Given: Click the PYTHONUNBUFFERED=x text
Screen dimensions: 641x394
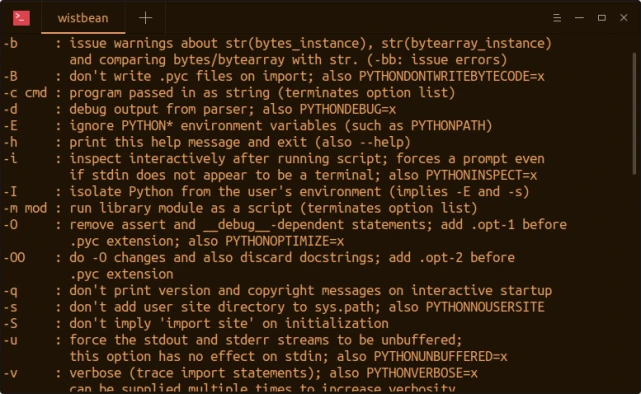Looking at the screenshot, I should click(440, 356).
